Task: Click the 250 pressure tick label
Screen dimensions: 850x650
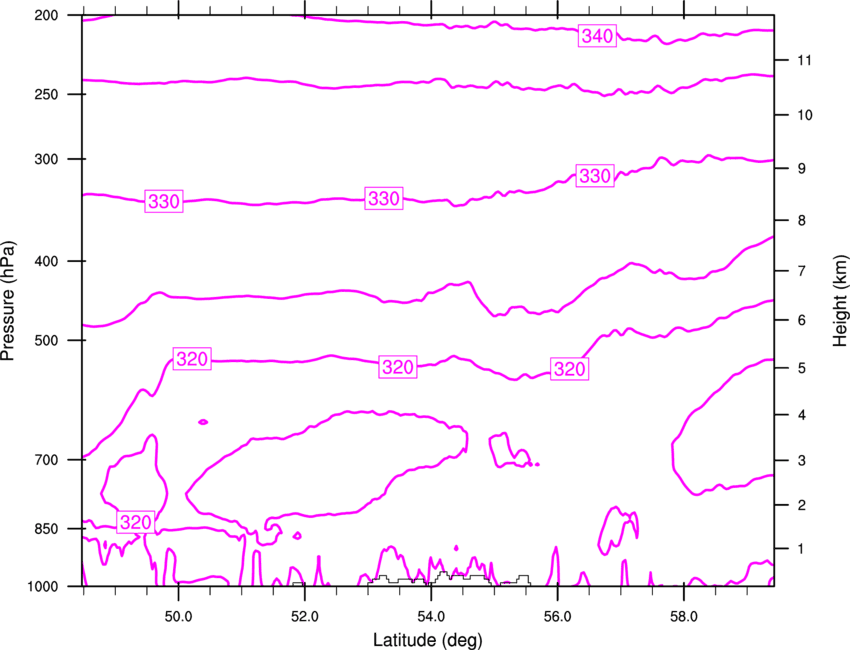Action: tap(47, 94)
